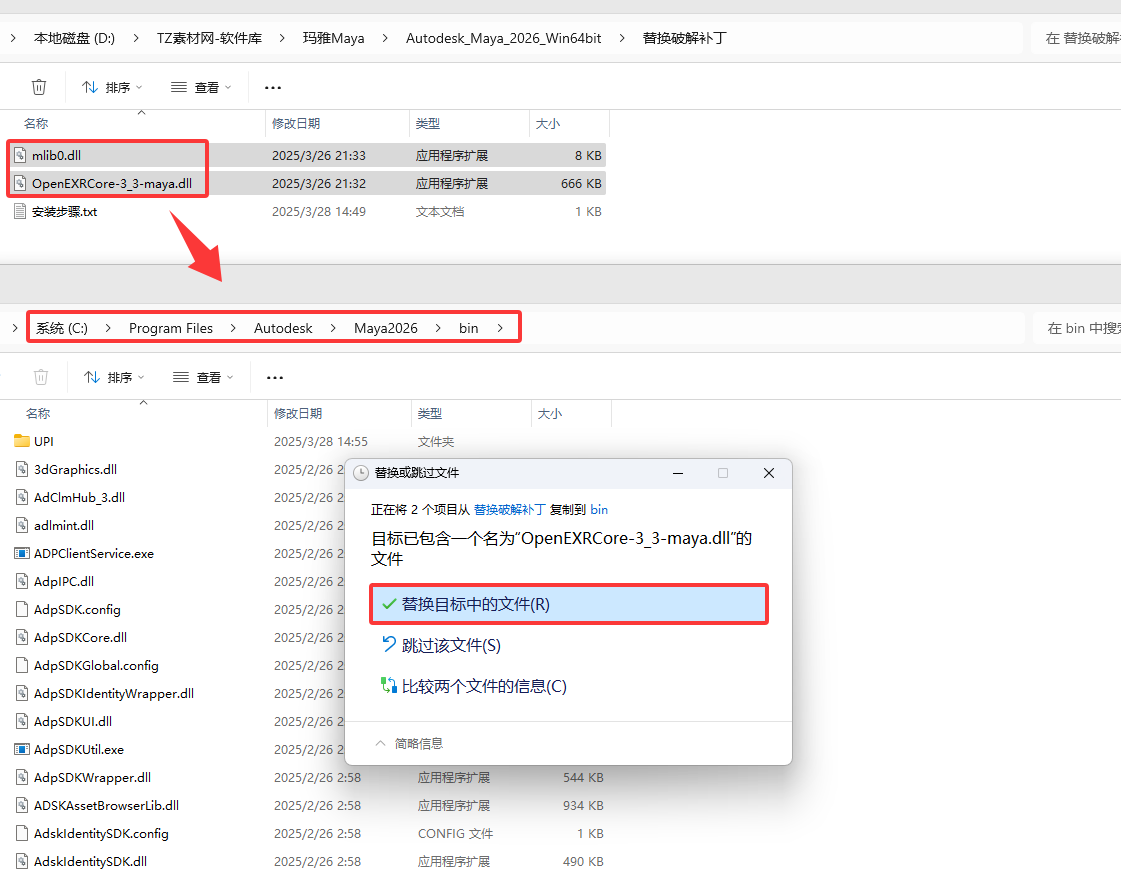Expand chevron between Autodesk and Maya2026

[x=333, y=328]
